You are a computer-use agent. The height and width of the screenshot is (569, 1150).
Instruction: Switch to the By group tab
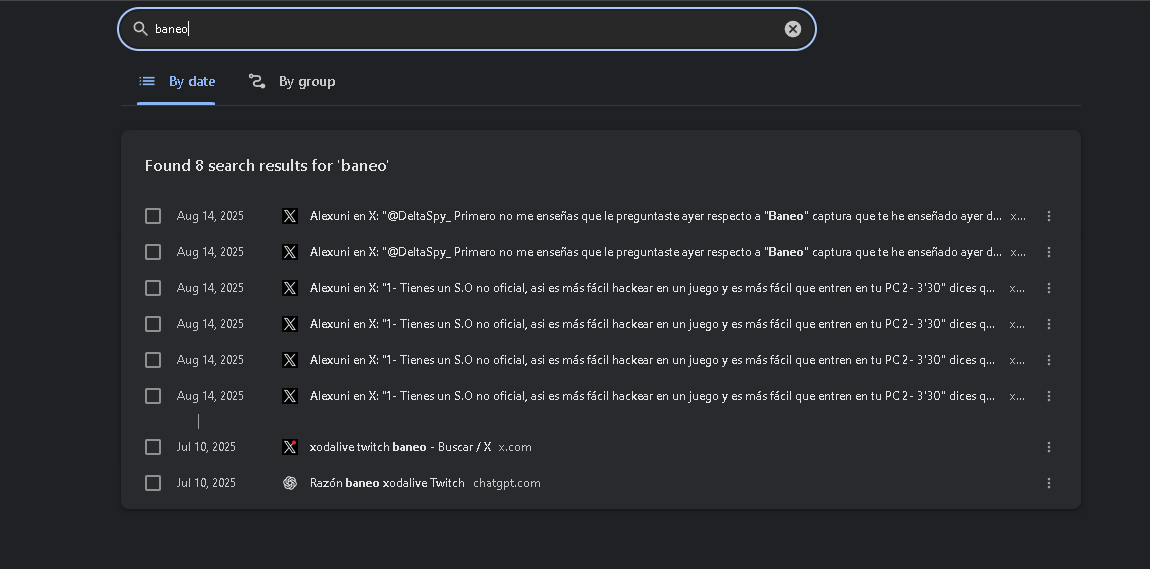point(292,81)
